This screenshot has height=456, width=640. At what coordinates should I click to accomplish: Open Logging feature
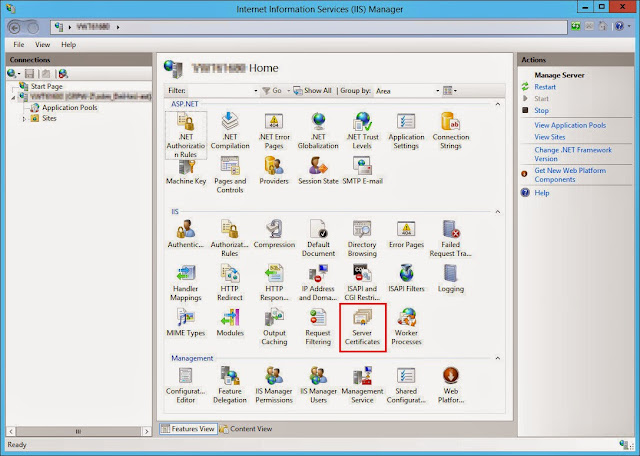[451, 278]
